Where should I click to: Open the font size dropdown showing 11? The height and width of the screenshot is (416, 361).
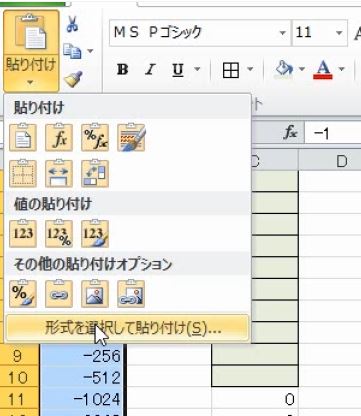[x=339, y=33]
